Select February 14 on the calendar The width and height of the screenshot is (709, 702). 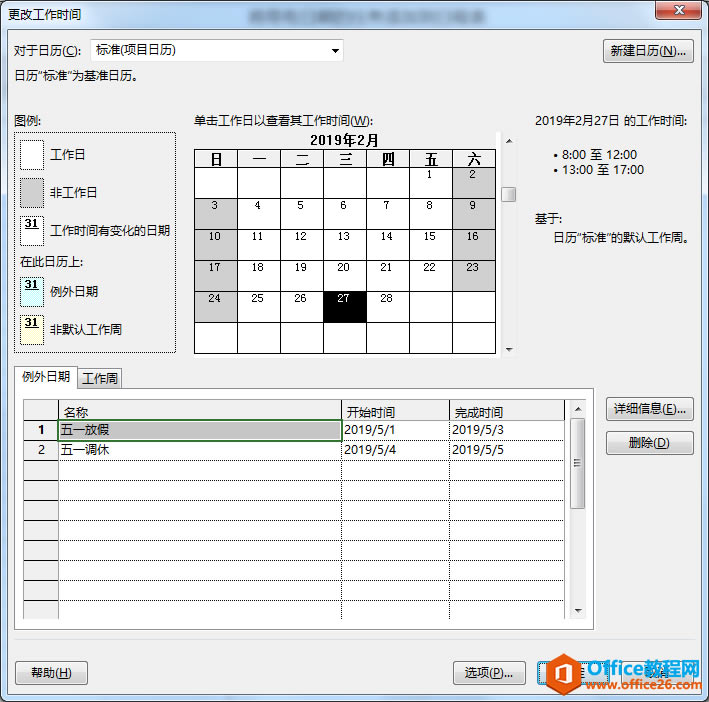(x=388, y=245)
